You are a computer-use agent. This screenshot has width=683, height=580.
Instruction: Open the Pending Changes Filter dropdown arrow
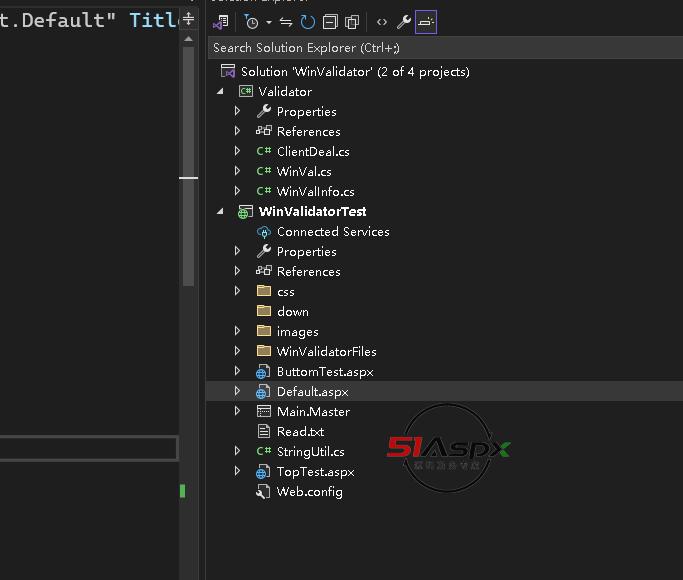pos(269,22)
